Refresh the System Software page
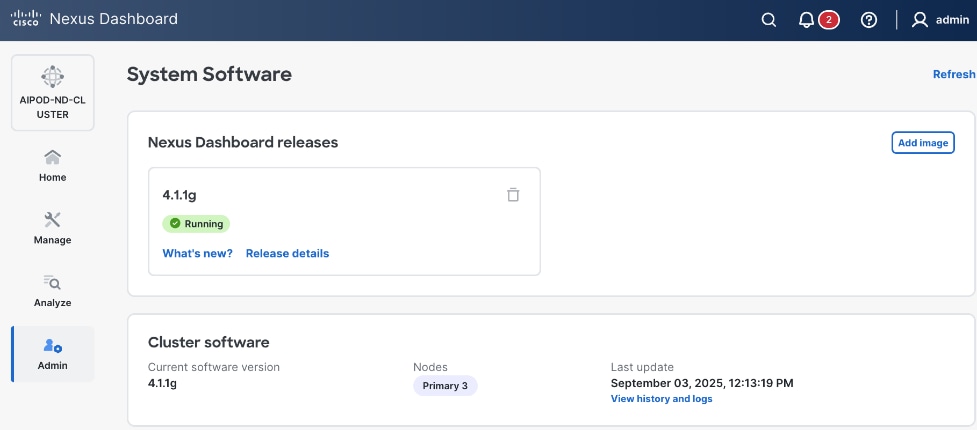 (x=953, y=74)
